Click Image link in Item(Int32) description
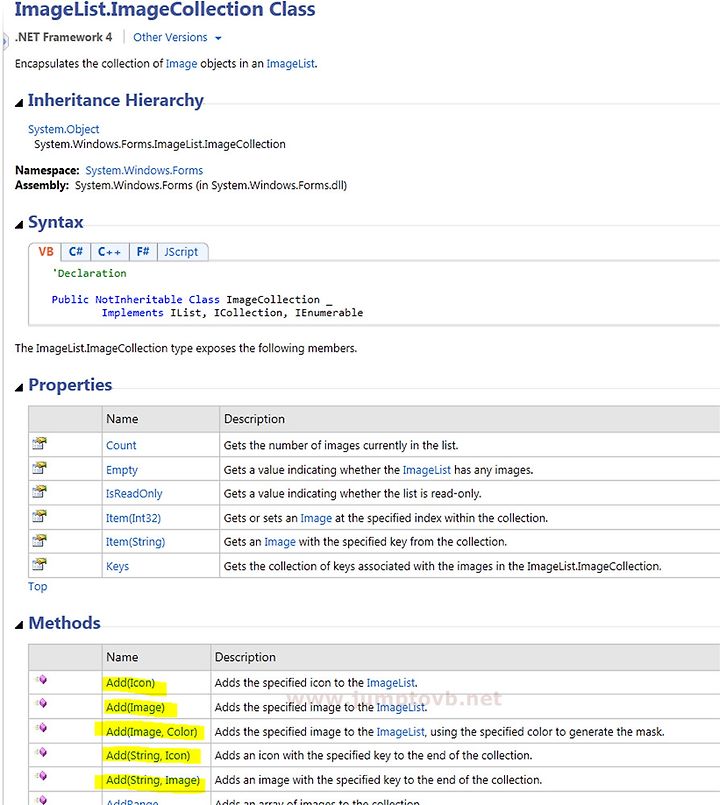This screenshot has height=805, width=720. (316, 518)
